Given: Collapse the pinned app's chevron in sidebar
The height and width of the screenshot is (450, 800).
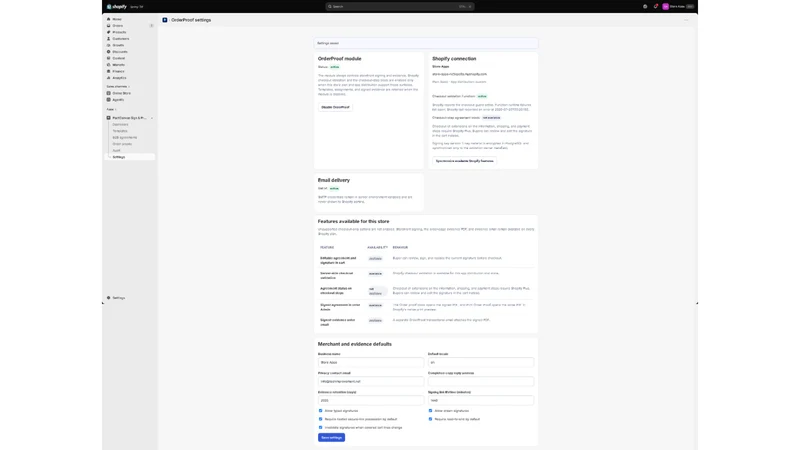Looking at the screenshot, I should [x=152, y=118].
